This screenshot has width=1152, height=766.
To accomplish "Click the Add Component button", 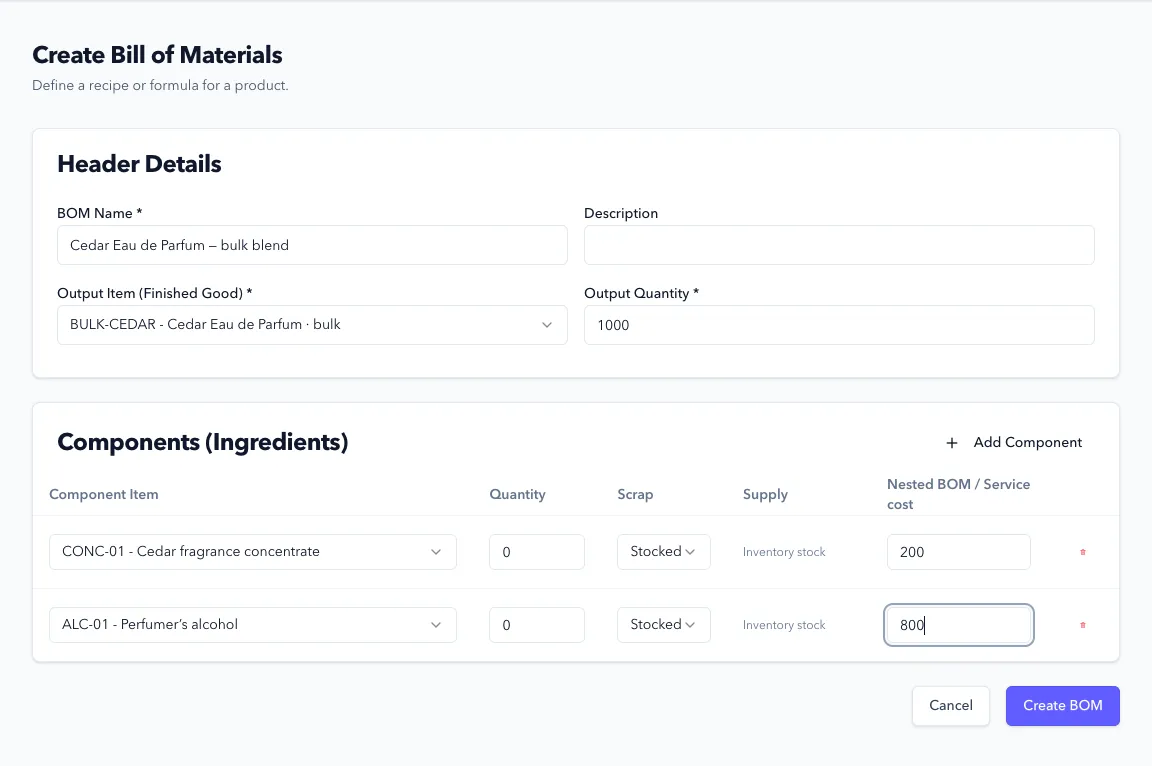I will 1014,442.
